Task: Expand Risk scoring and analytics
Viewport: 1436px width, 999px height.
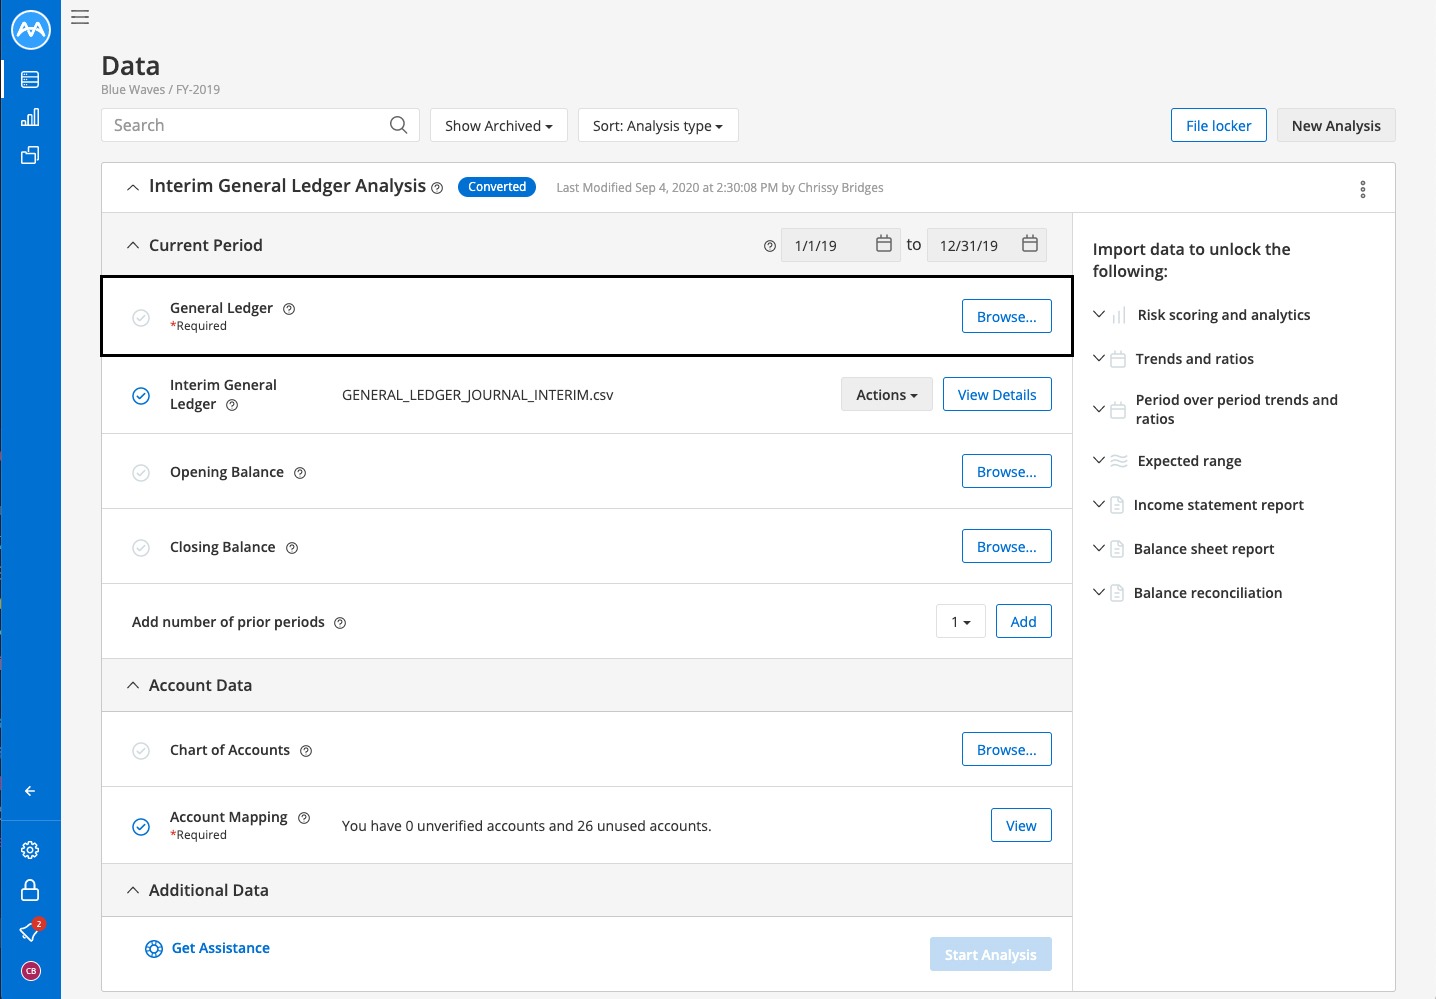Action: coord(1099,314)
